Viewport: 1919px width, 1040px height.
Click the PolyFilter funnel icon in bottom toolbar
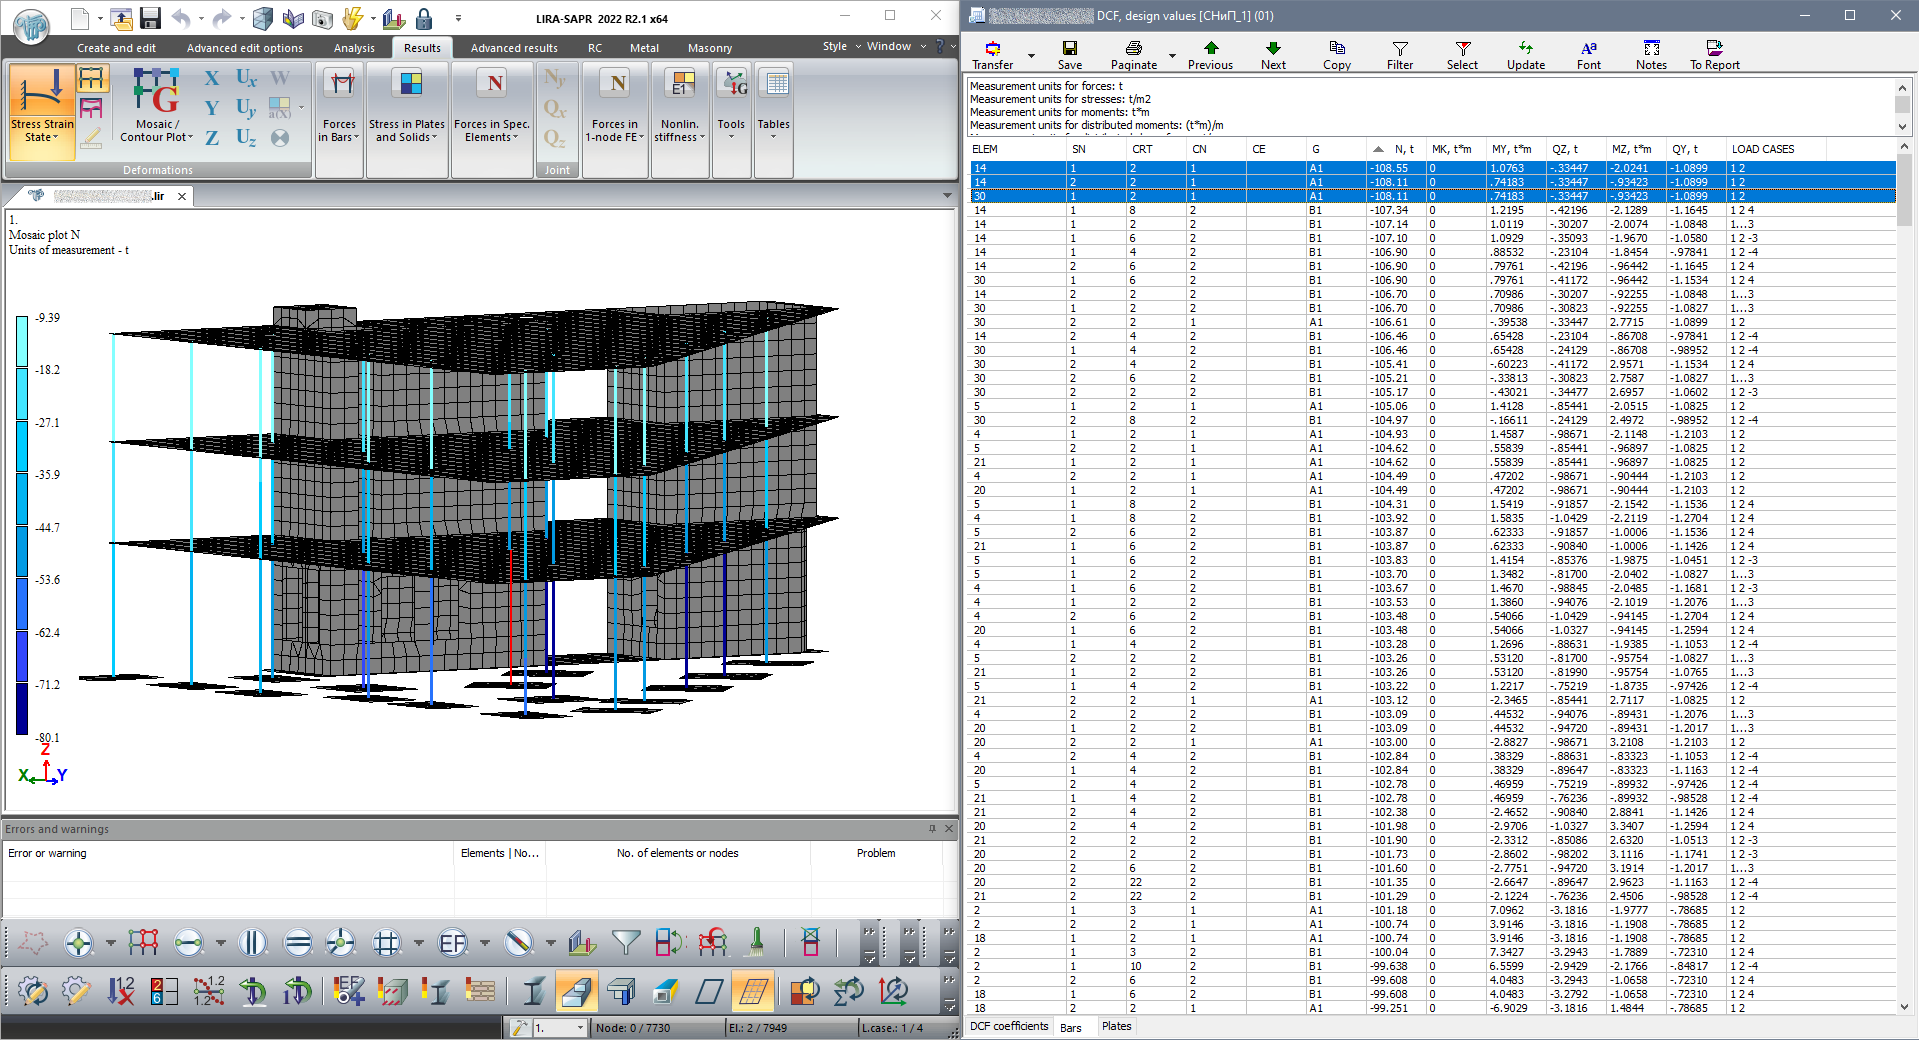(x=626, y=942)
